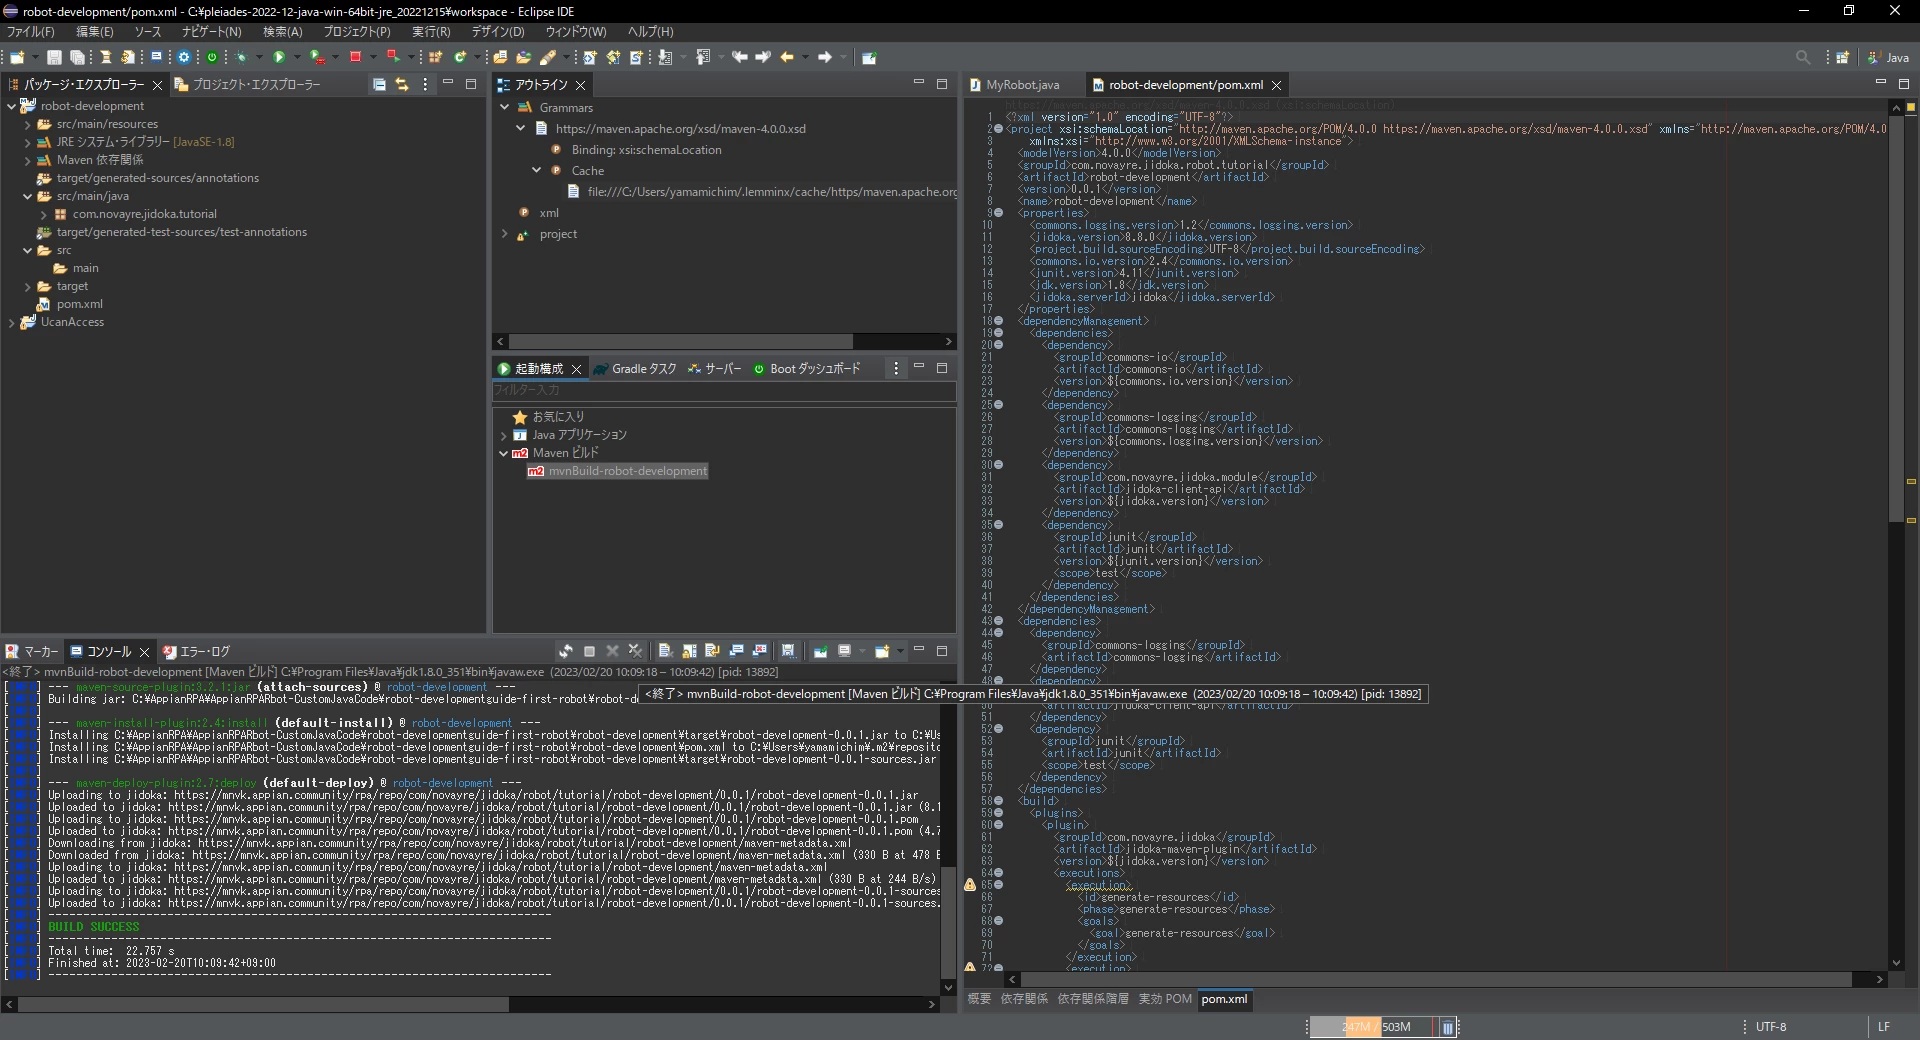Click the Open Perspective icon
The image size is (1920, 1040).
(x=1842, y=58)
